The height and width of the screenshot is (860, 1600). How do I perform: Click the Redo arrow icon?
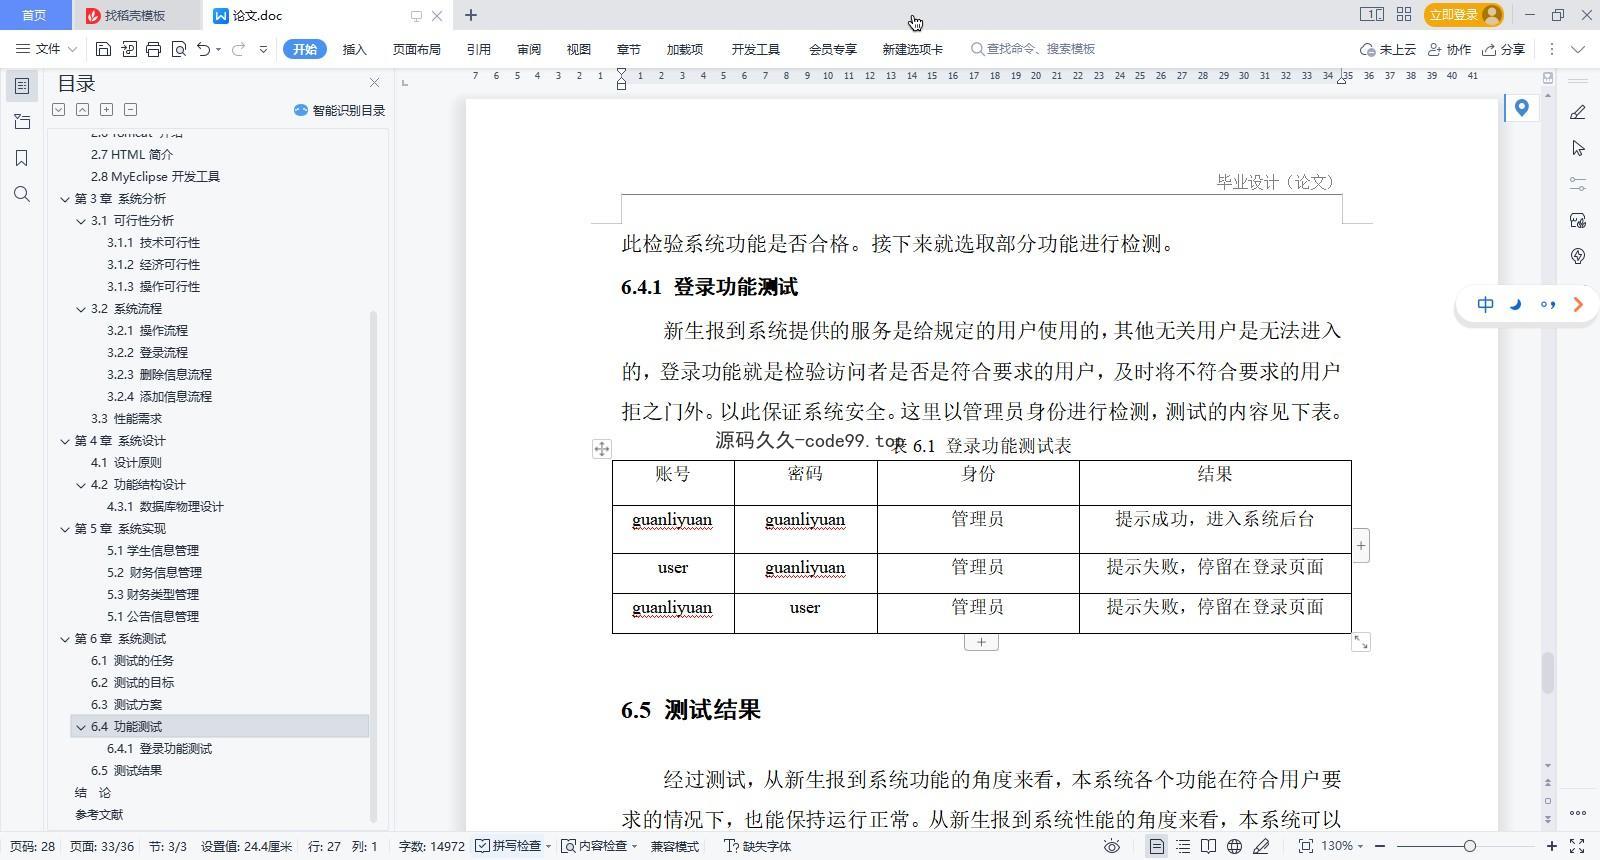click(x=238, y=49)
